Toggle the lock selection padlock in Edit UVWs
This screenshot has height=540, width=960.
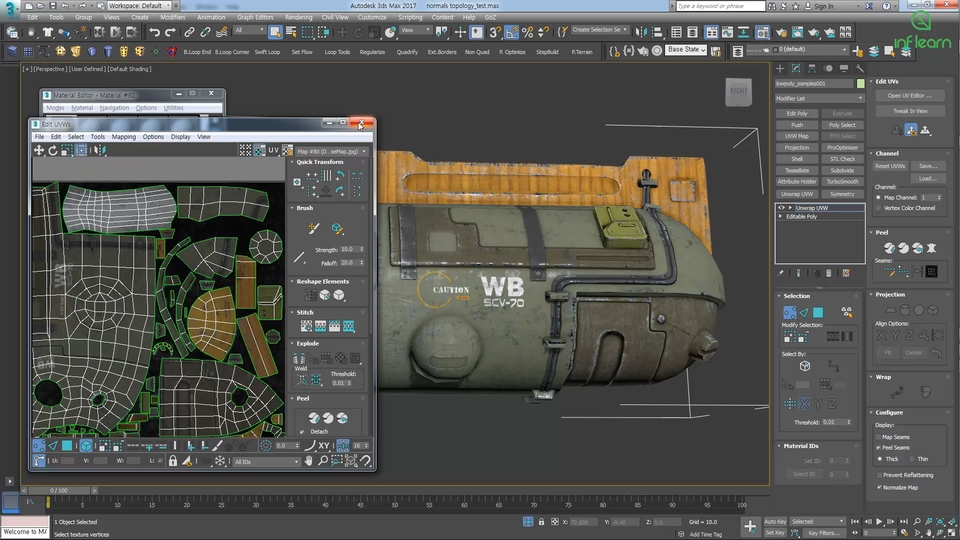pyautogui.click(x=173, y=460)
